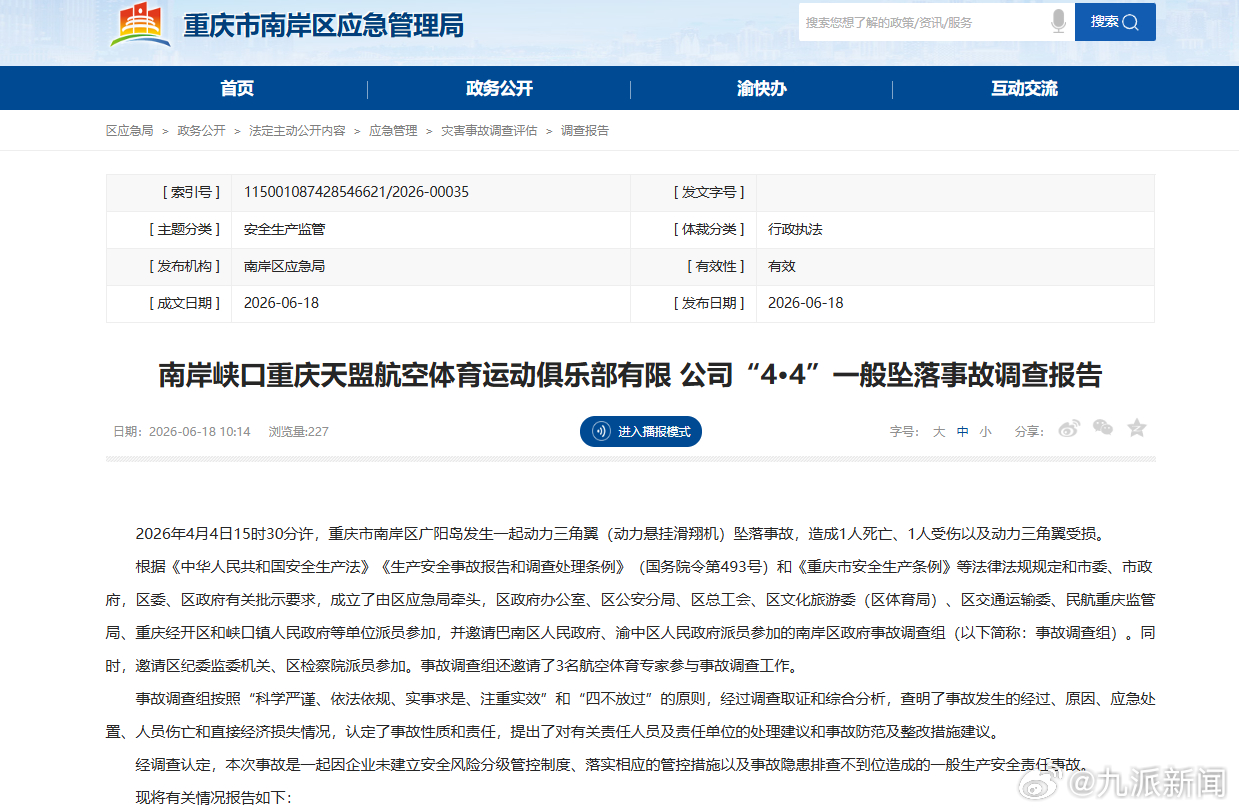Click index number 11500108742854662​1/2026-00035
This screenshot has width=1239, height=812.
point(356,192)
